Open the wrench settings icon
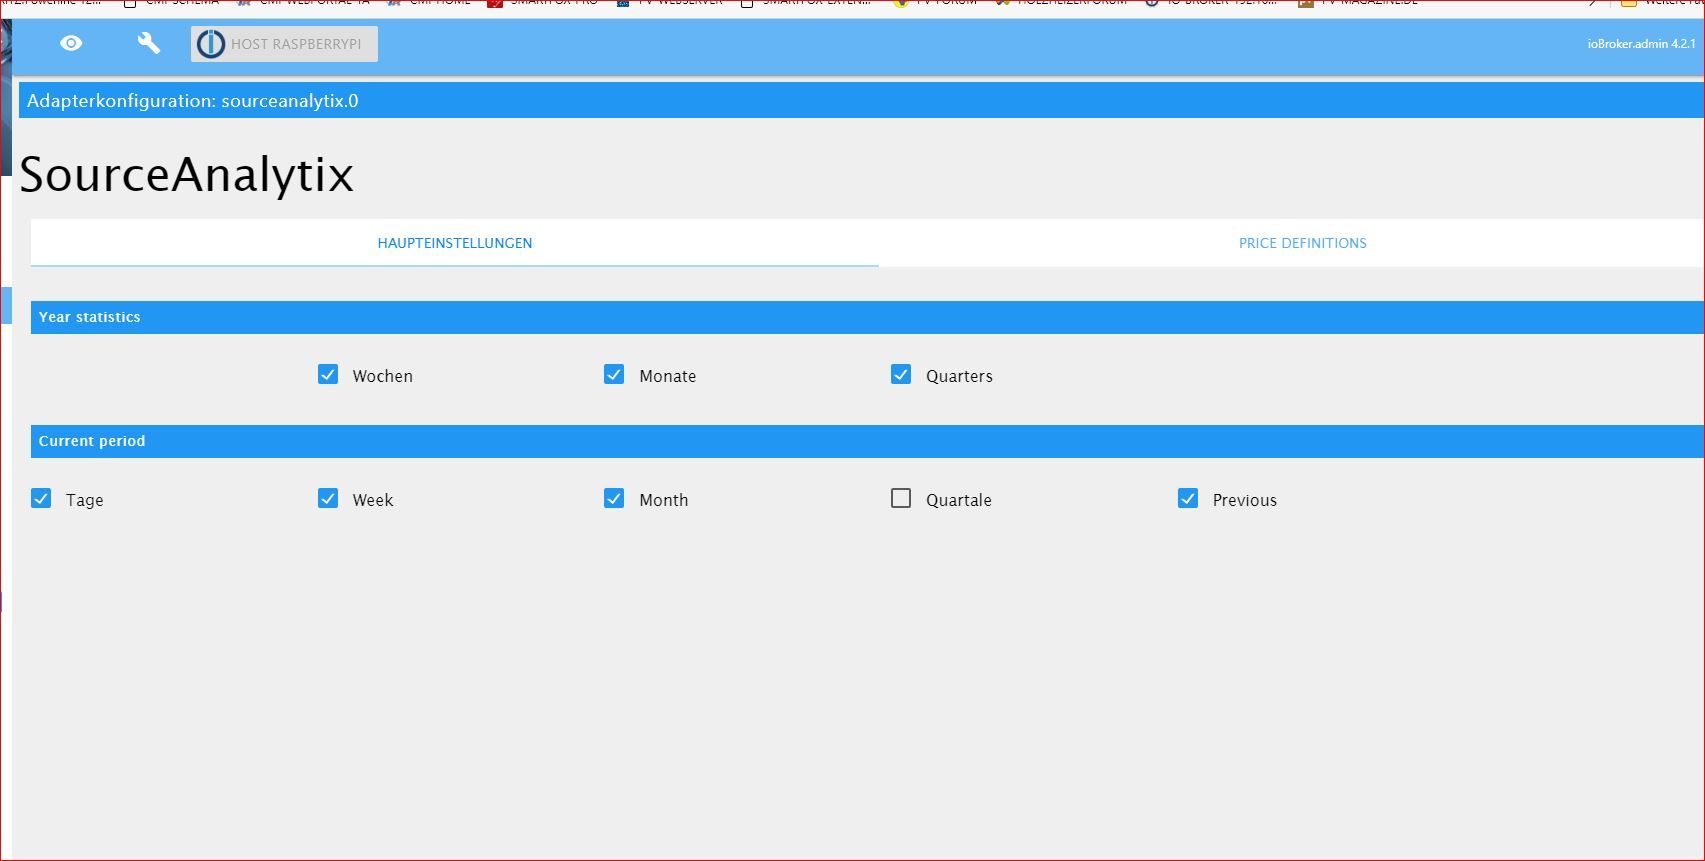Screen dimensions: 1705x861 (x=149, y=43)
